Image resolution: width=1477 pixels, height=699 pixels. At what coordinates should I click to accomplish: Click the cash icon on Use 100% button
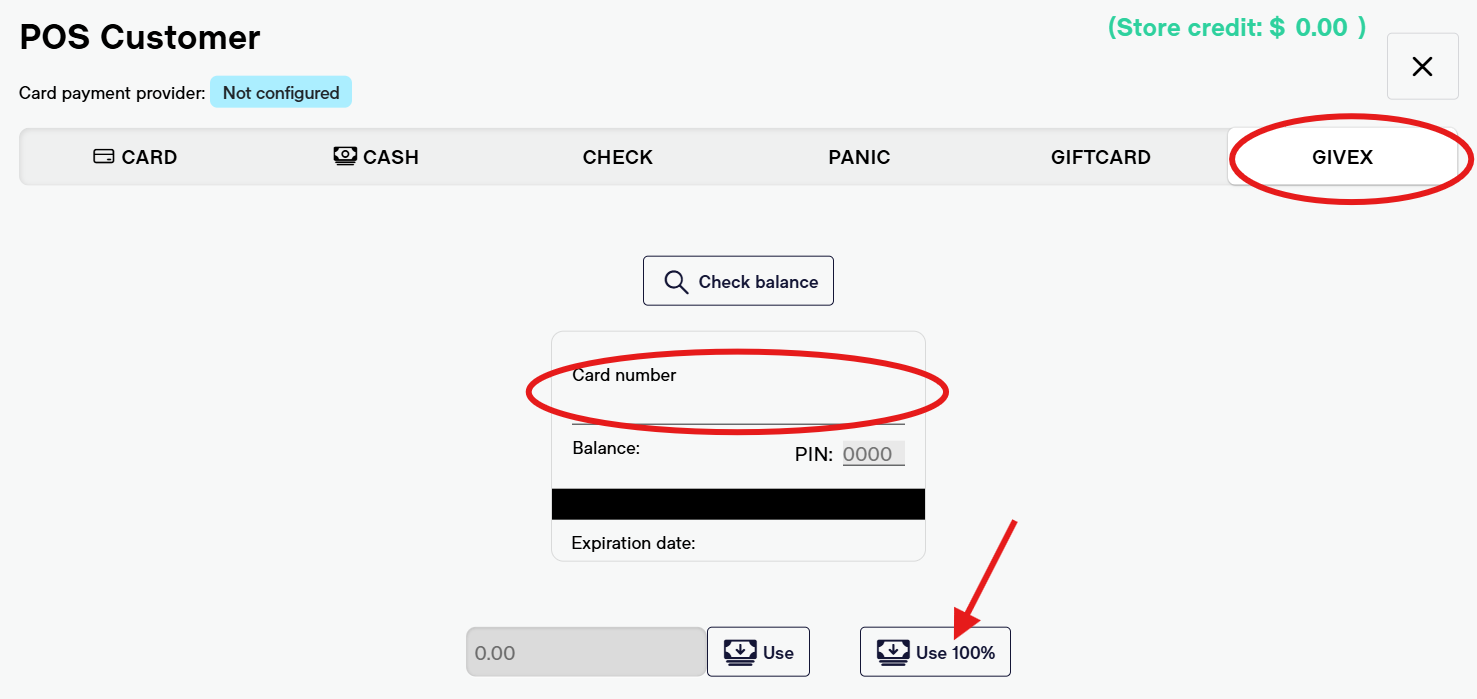[893, 652]
